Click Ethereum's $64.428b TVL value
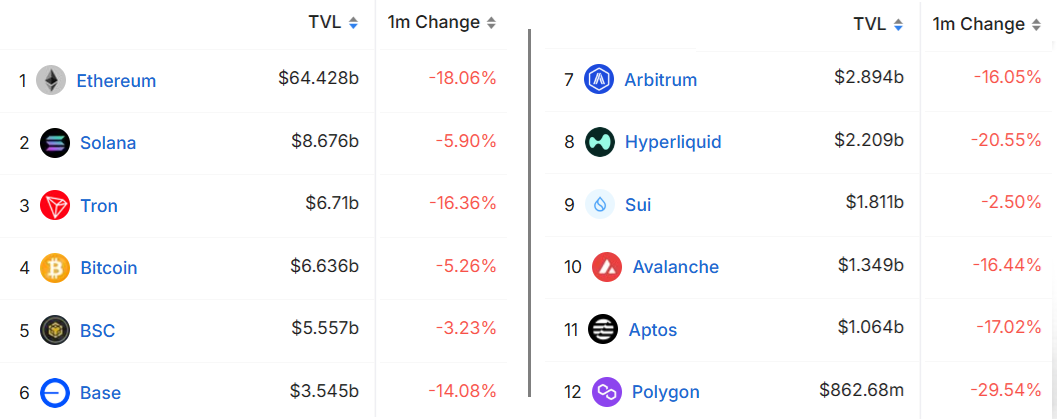 (318, 78)
